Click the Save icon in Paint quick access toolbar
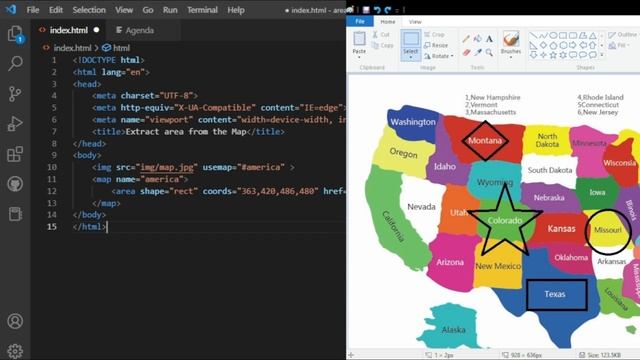Viewport: 640px width, 360px height. (x=366, y=9)
